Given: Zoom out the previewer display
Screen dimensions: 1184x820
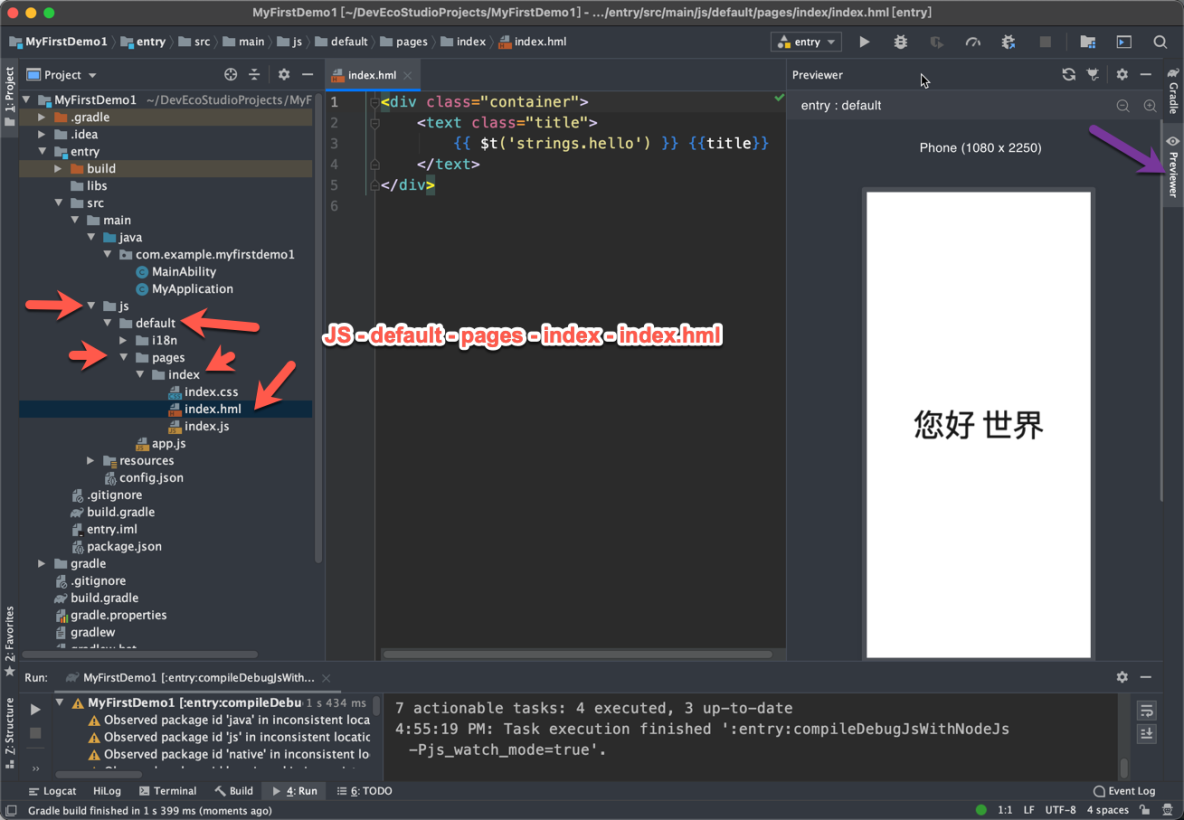Looking at the screenshot, I should (1123, 106).
